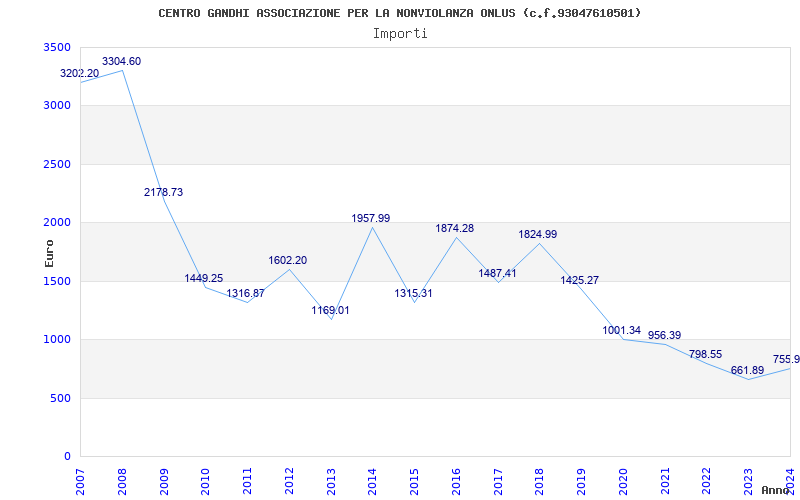Click the data label 1425.27
This screenshot has width=800, height=500.
coord(580,280)
